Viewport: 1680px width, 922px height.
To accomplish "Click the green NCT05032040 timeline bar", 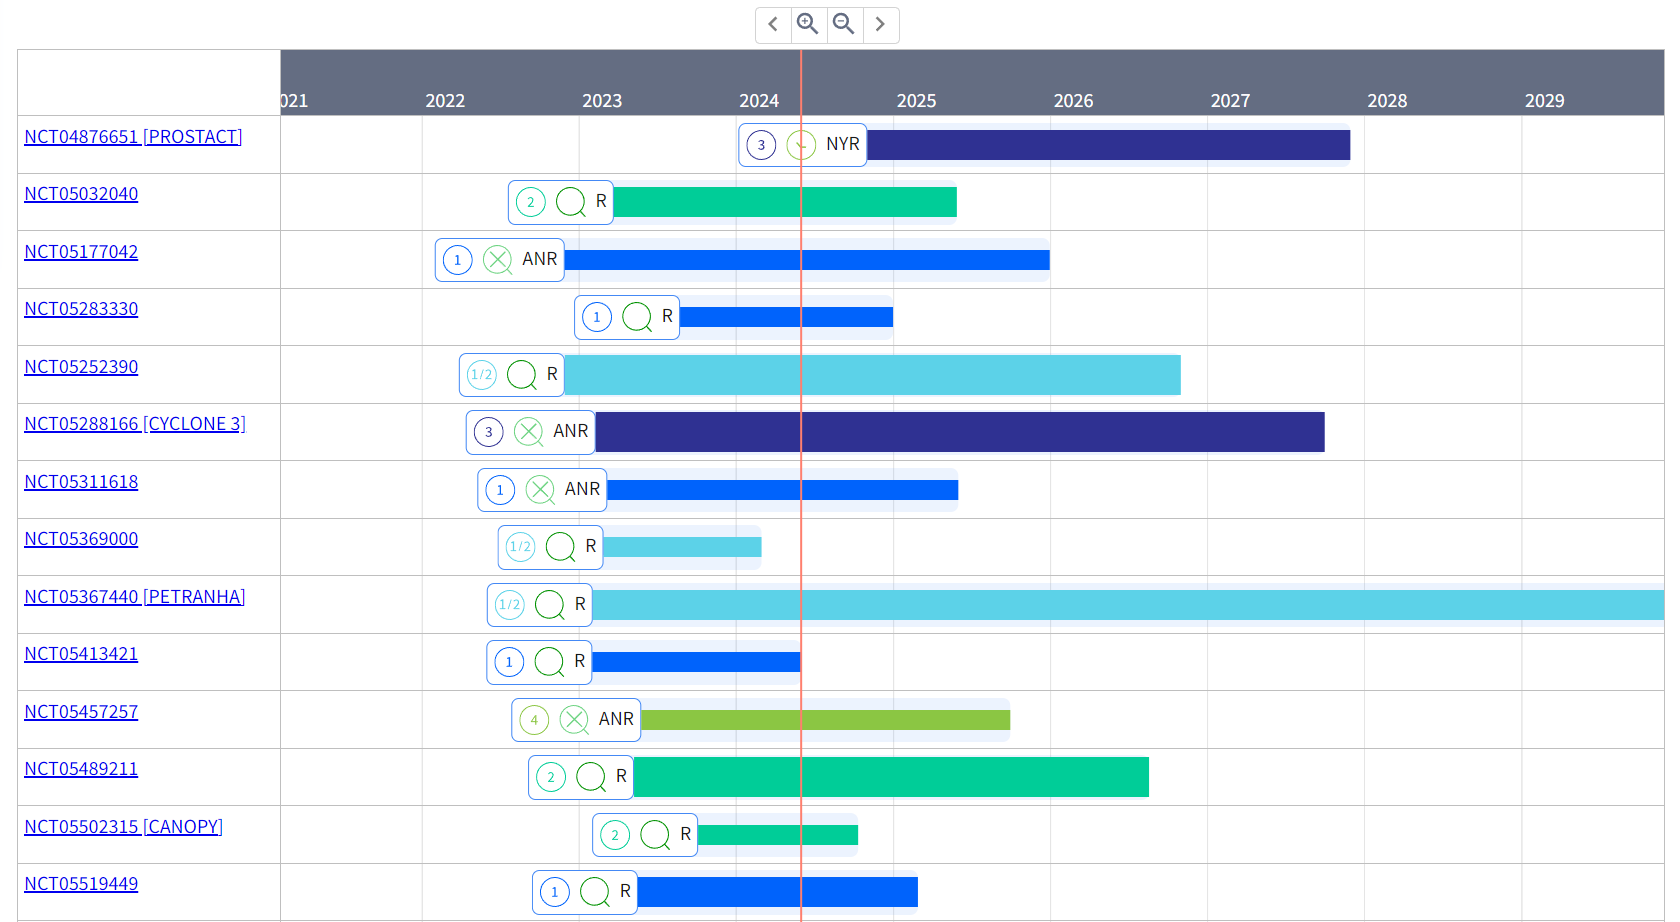I will tap(785, 202).
